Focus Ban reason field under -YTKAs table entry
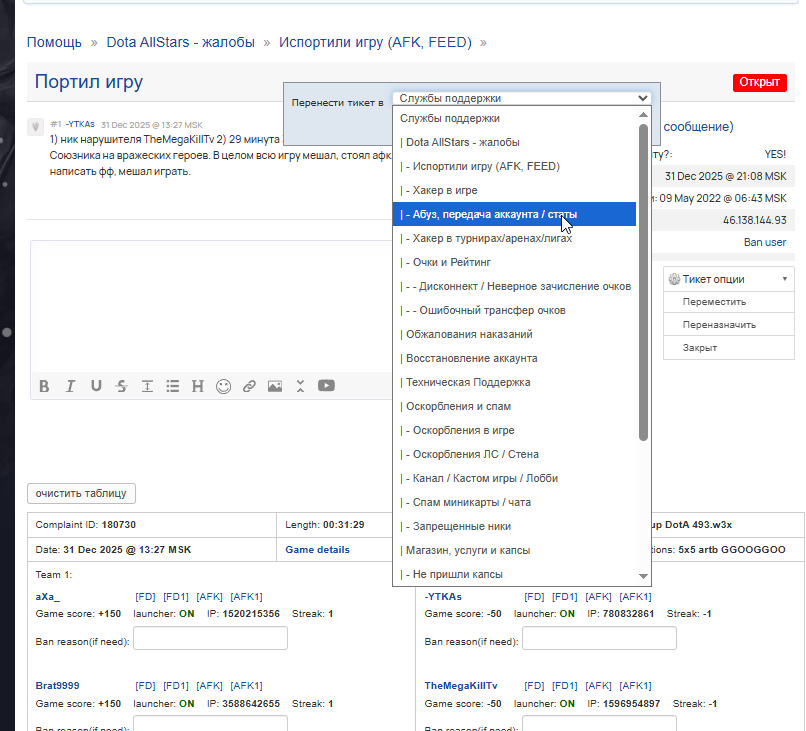This screenshot has width=806, height=731. pos(599,638)
